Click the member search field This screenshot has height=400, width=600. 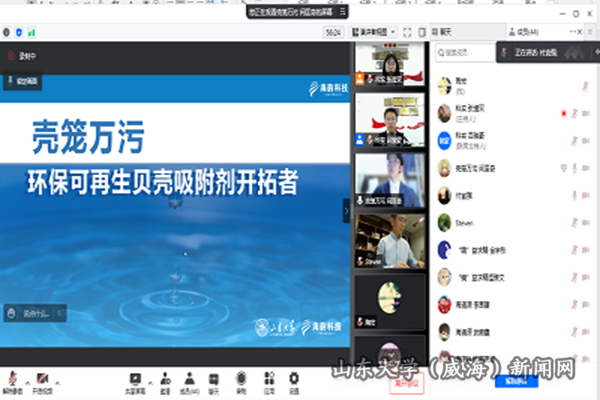(x=465, y=52)
